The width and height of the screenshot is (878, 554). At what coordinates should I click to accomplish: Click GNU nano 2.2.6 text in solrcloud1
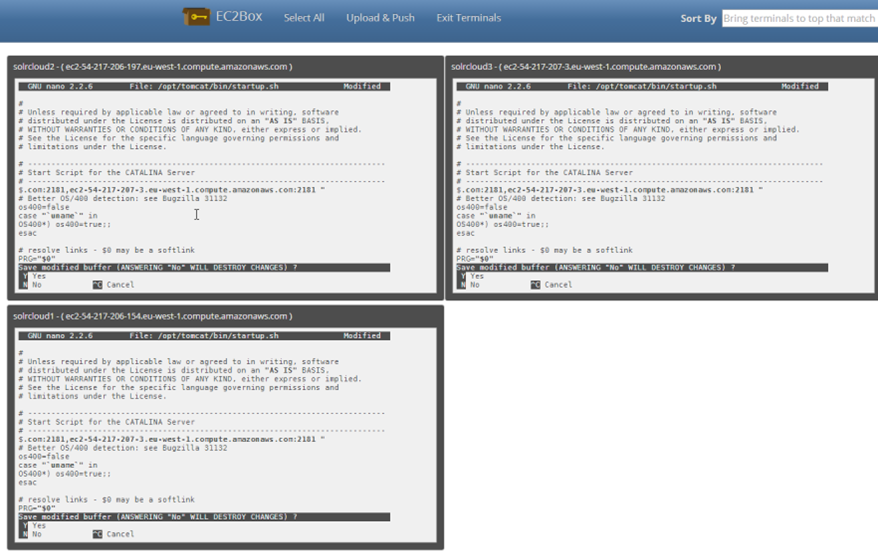(x=60, y=336)
